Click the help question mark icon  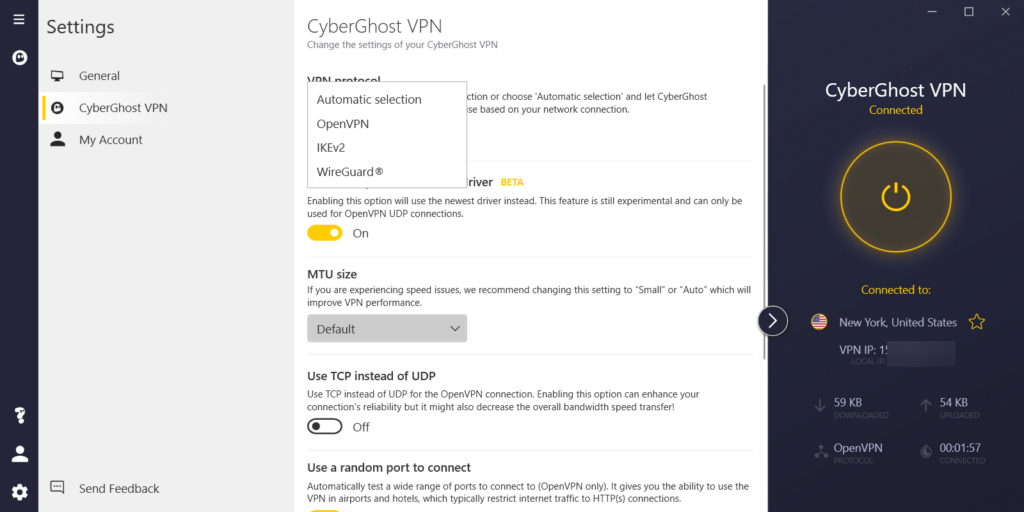[19, 416]
